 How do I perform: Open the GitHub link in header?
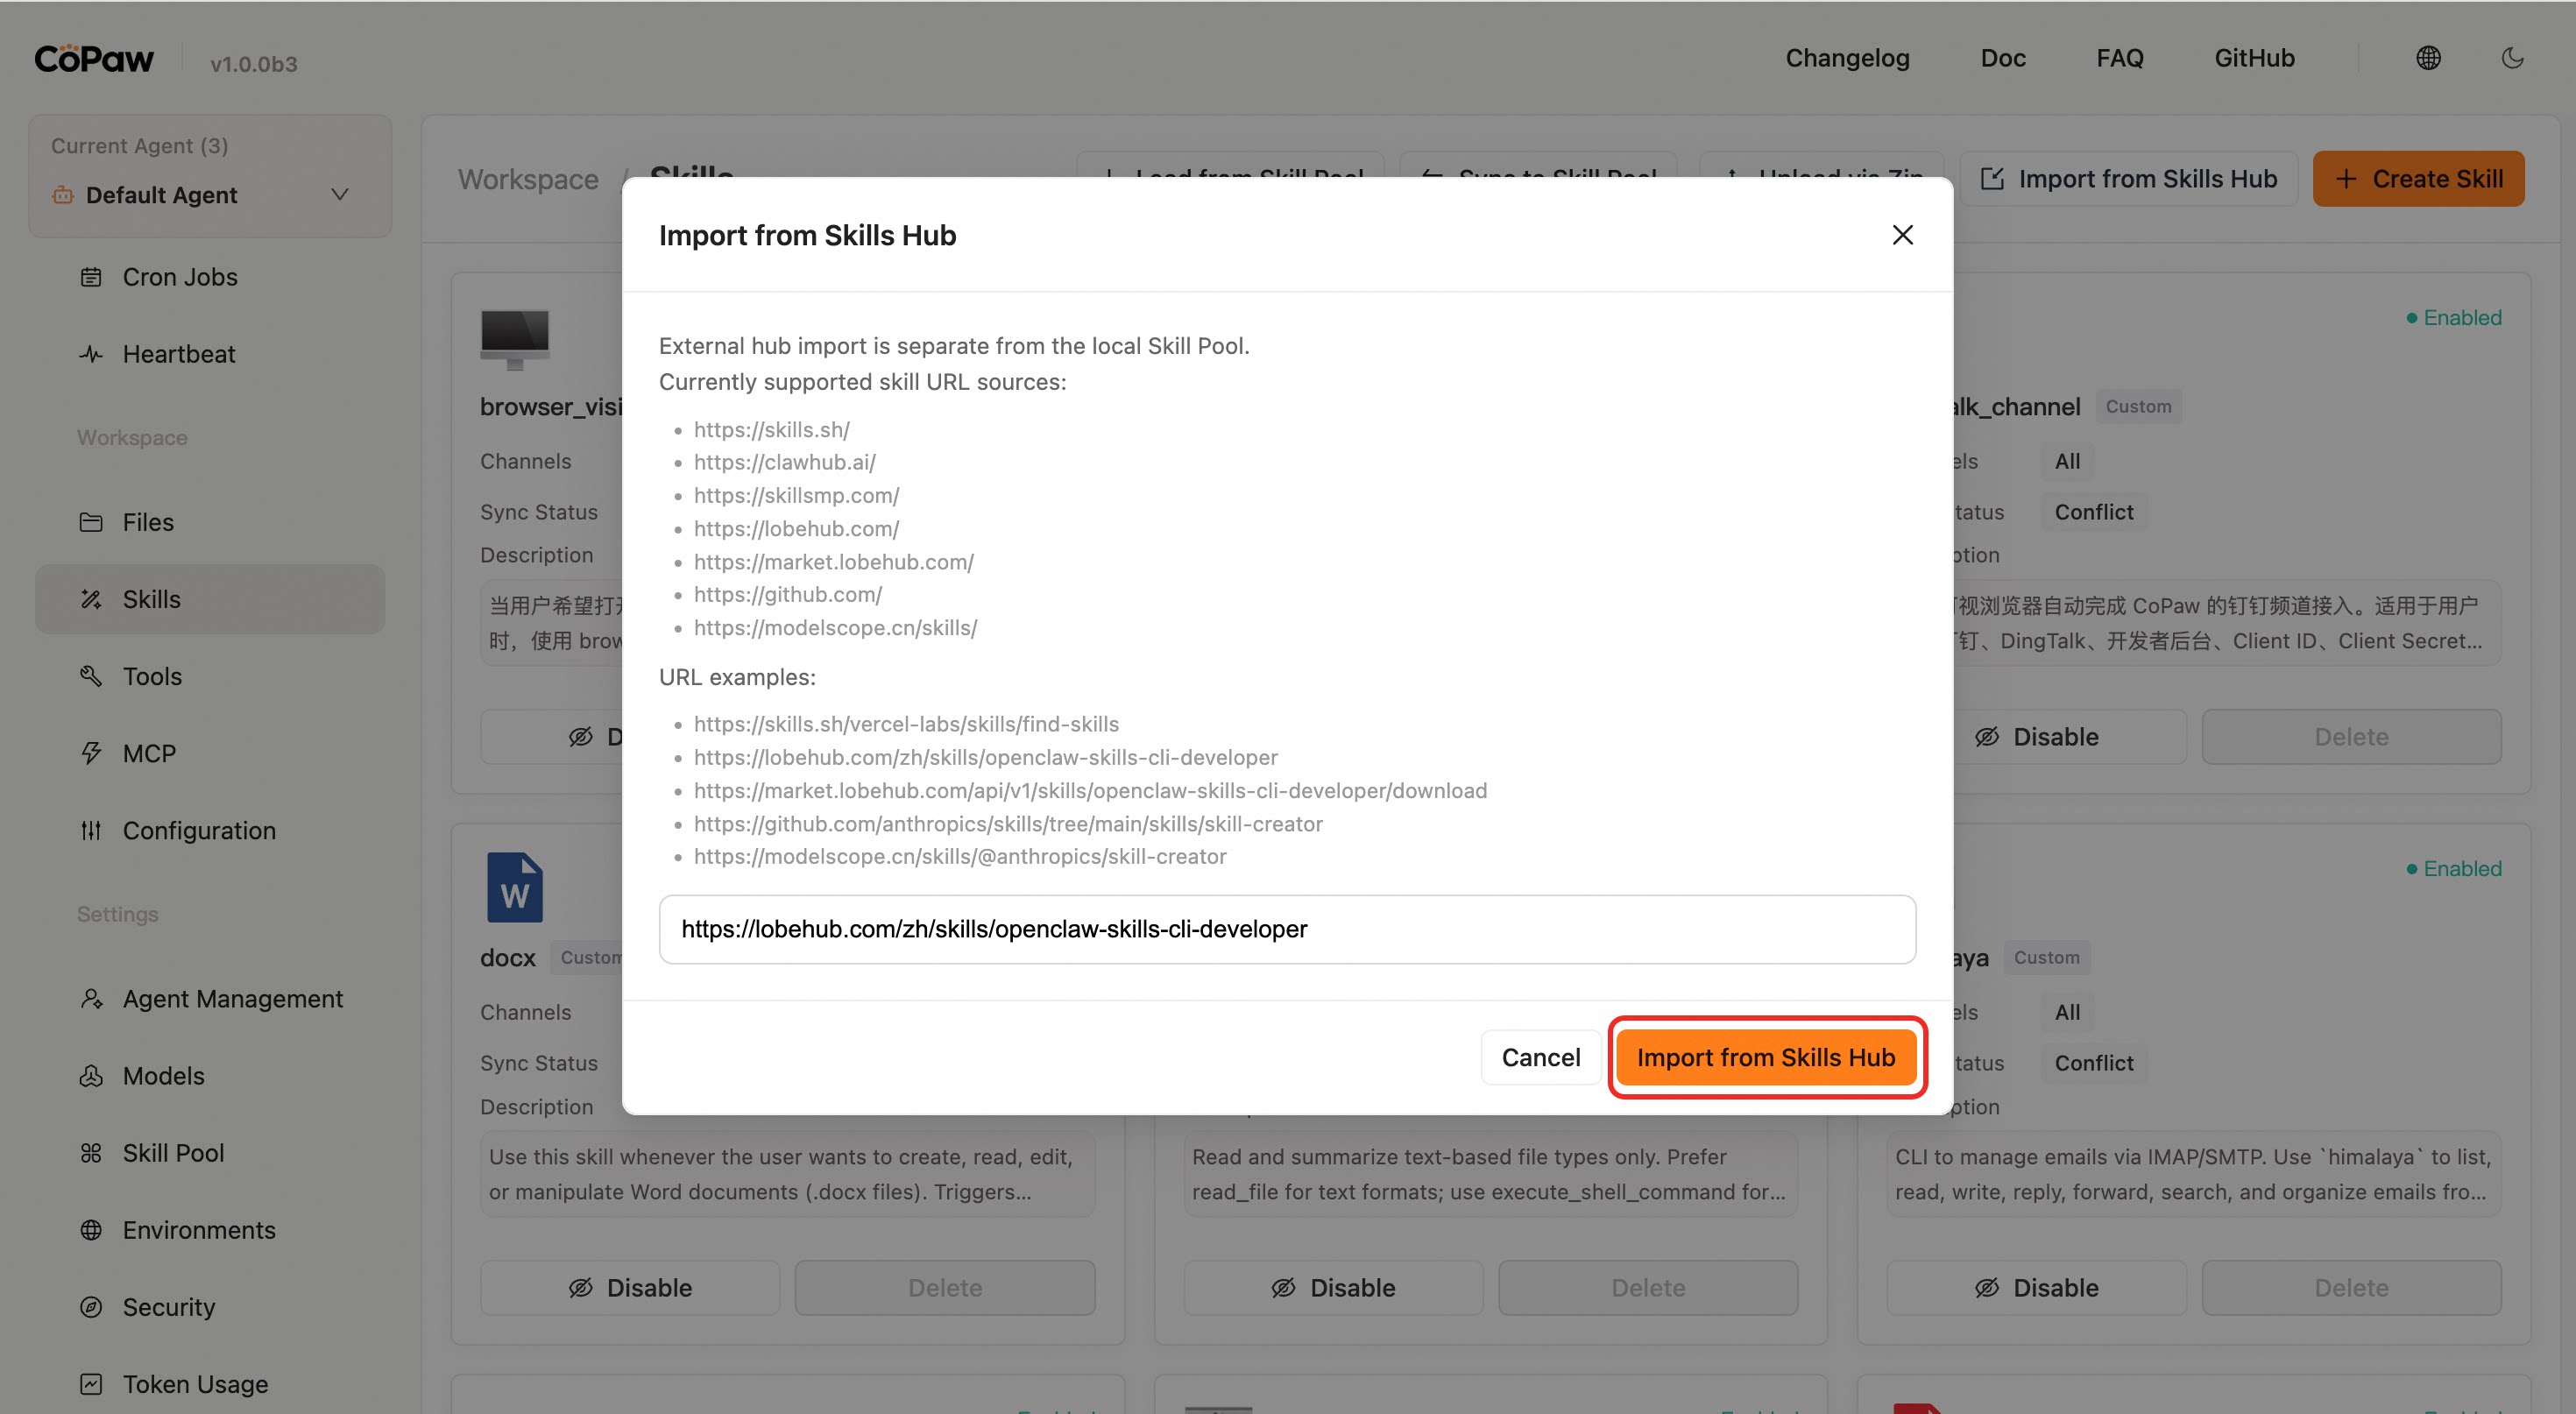pos(2254,58)
